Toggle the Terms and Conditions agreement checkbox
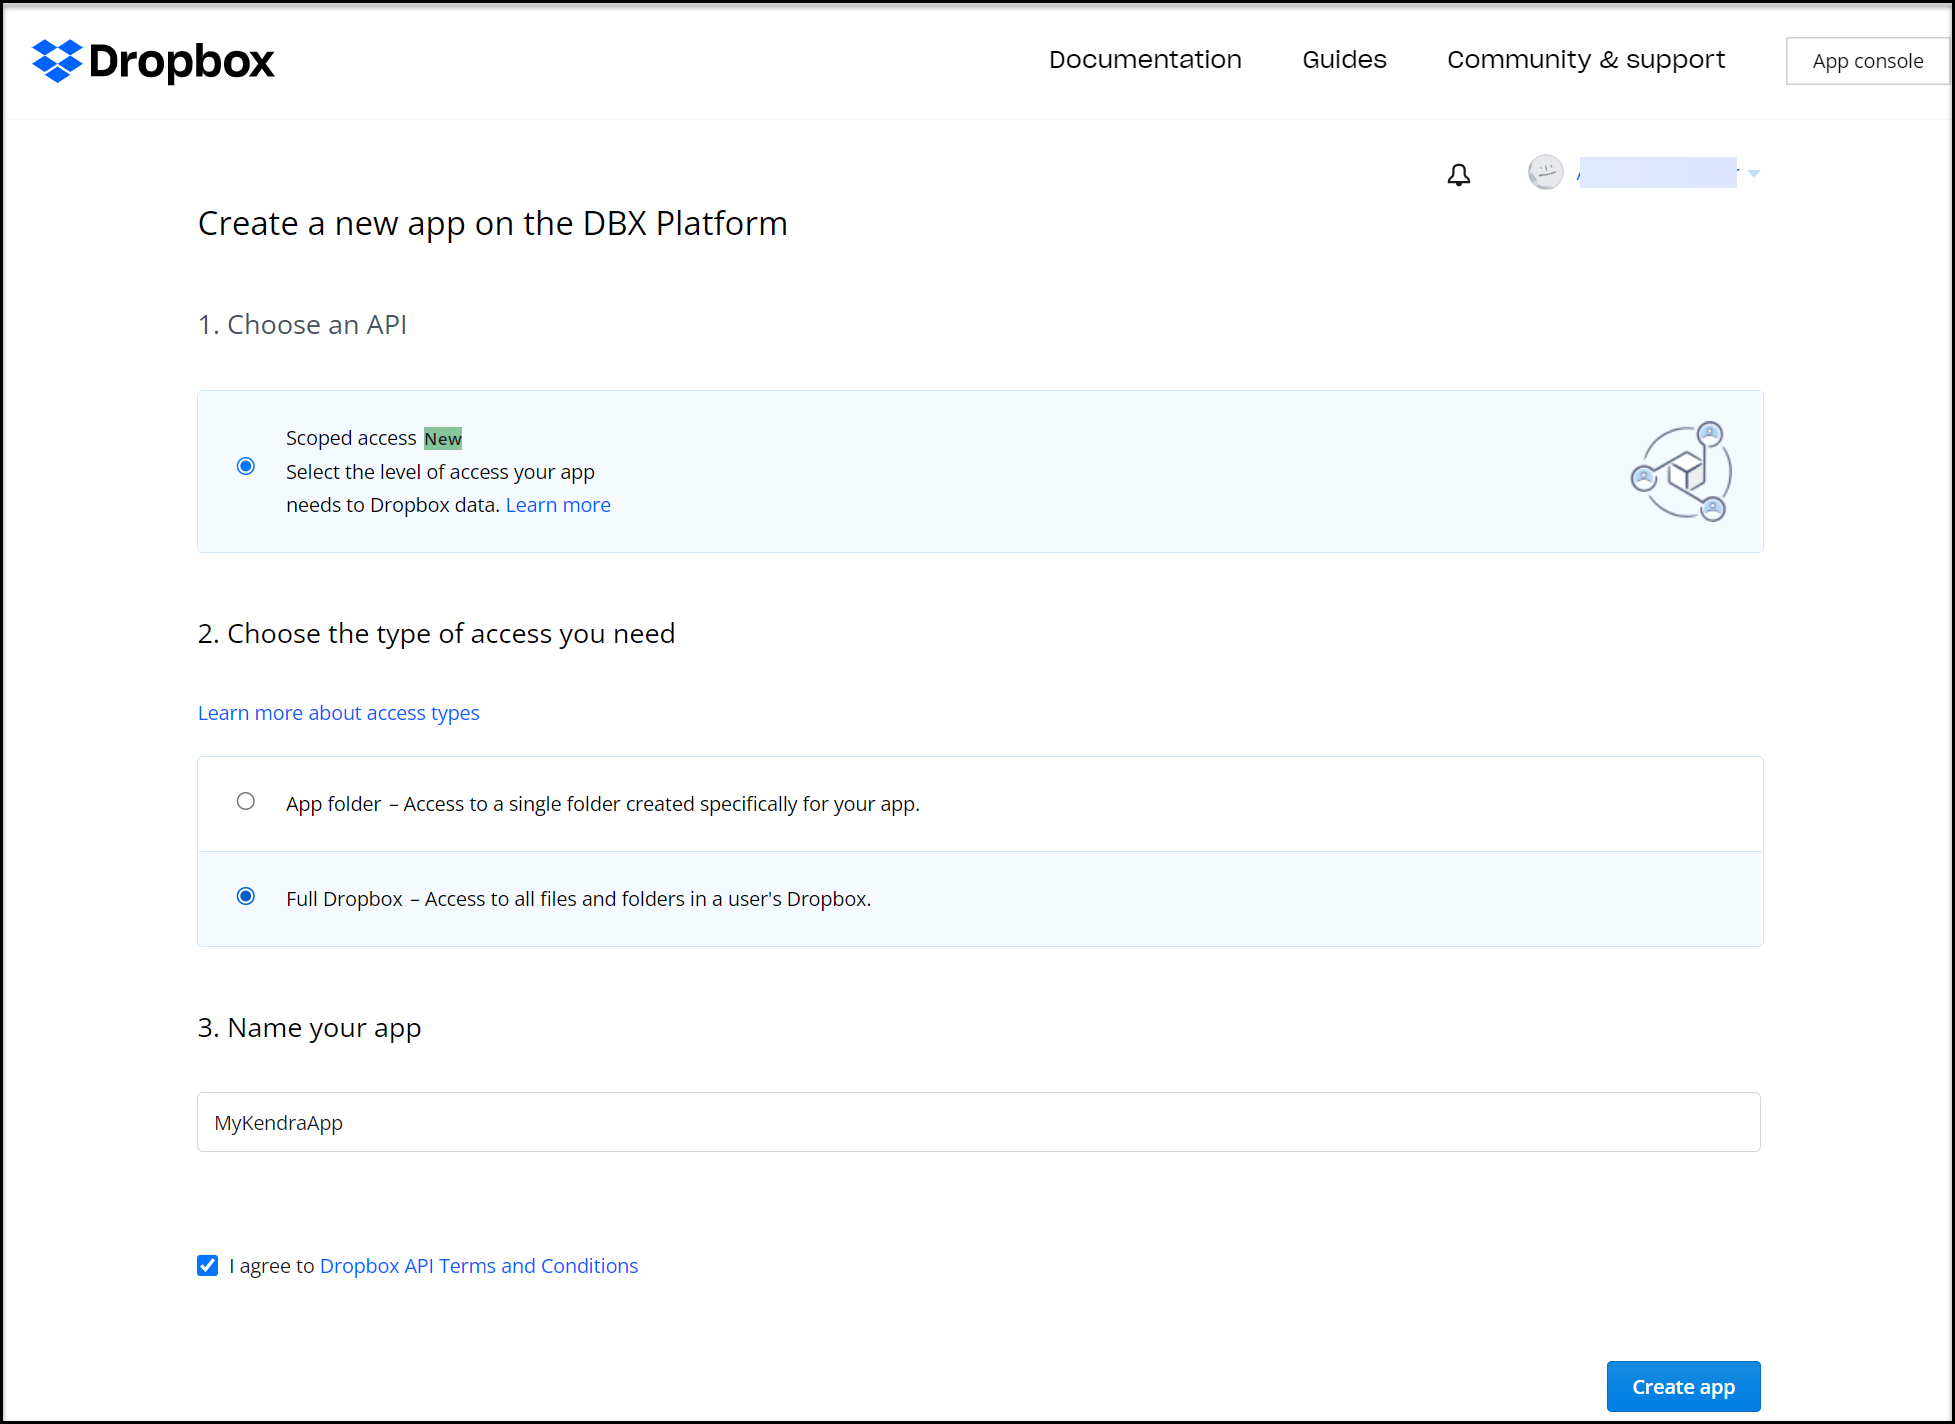 (x=208, y=1266)
